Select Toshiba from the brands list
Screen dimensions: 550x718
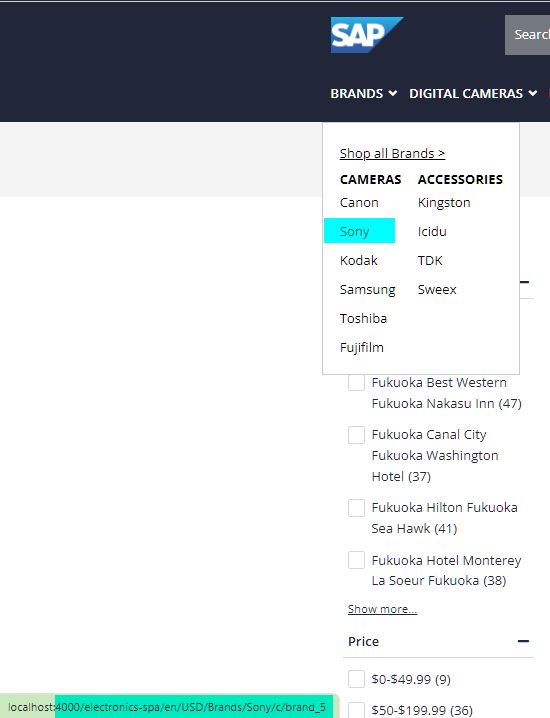363,318
